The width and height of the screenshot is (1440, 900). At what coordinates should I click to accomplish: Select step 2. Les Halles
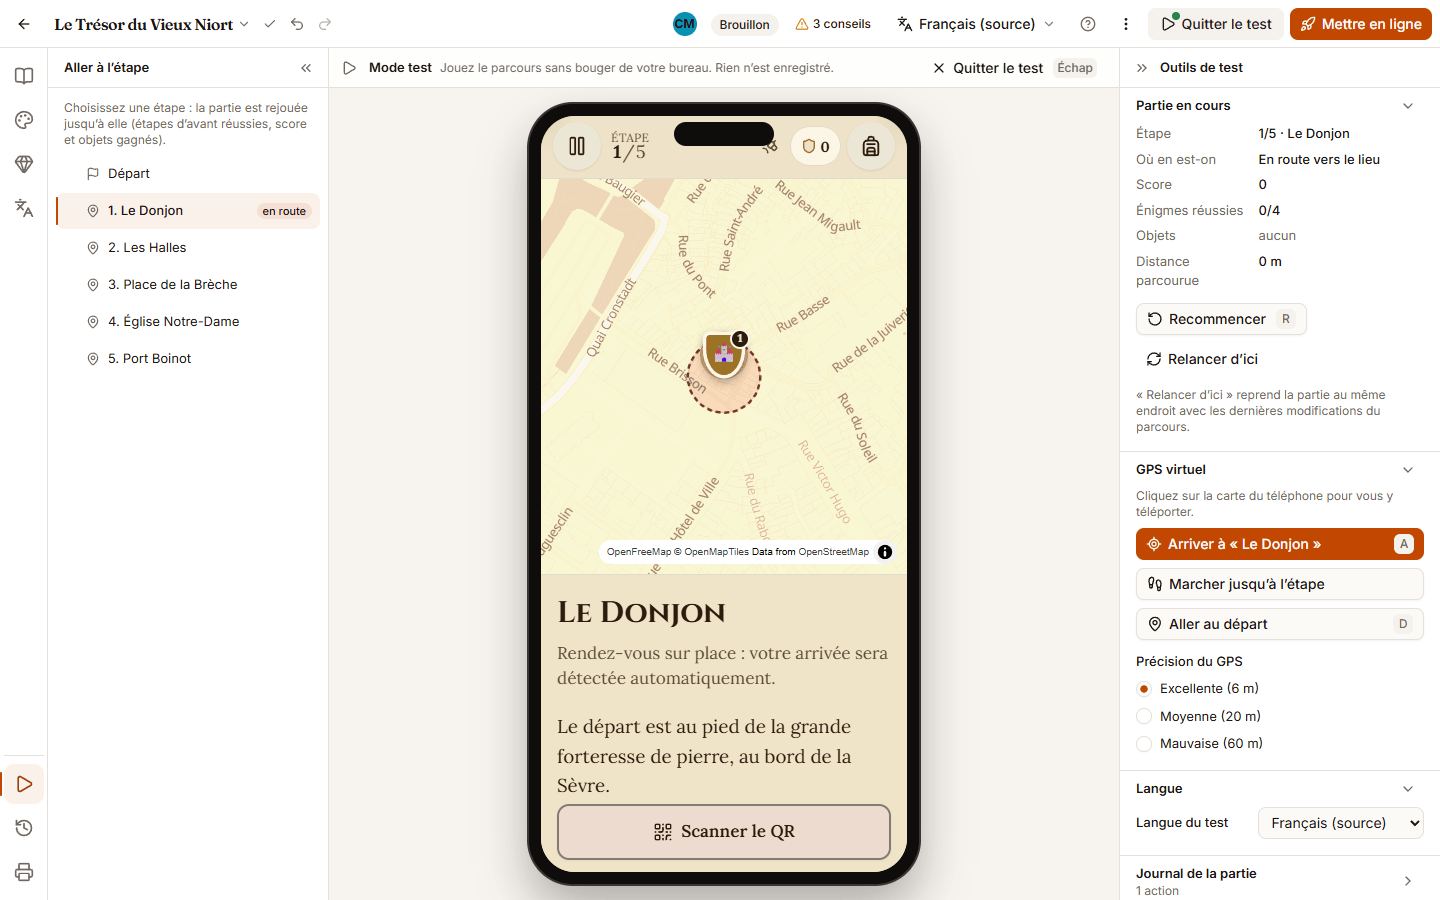coord(188,248)
